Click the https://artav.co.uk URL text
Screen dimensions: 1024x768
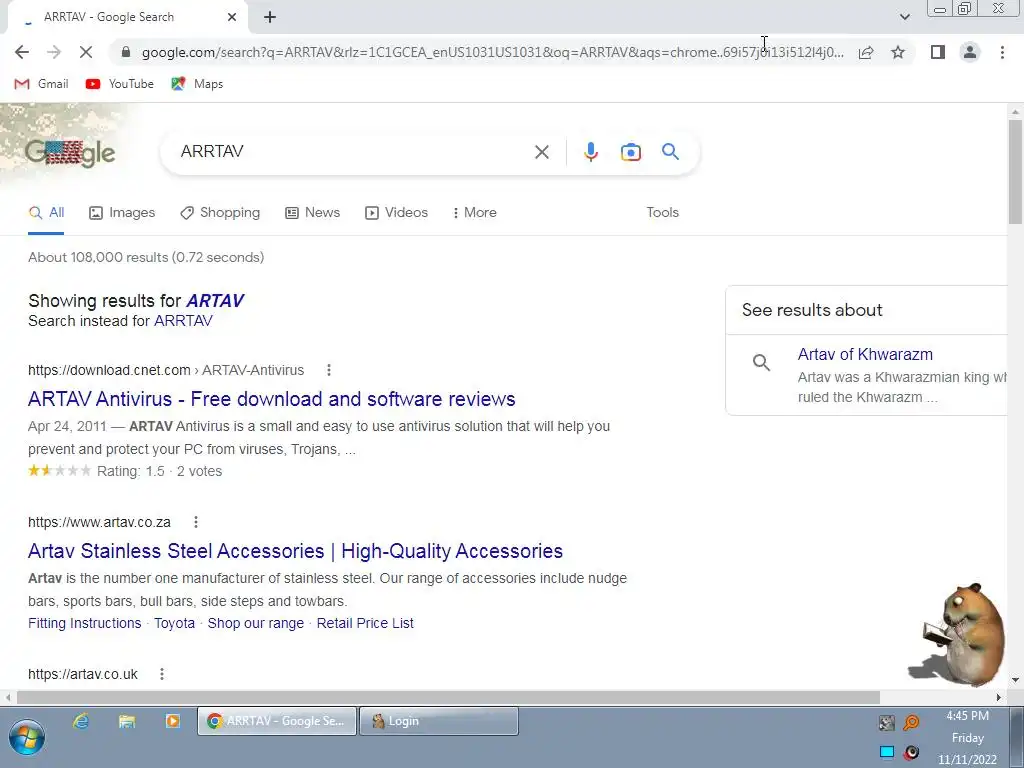pos(83,674)
